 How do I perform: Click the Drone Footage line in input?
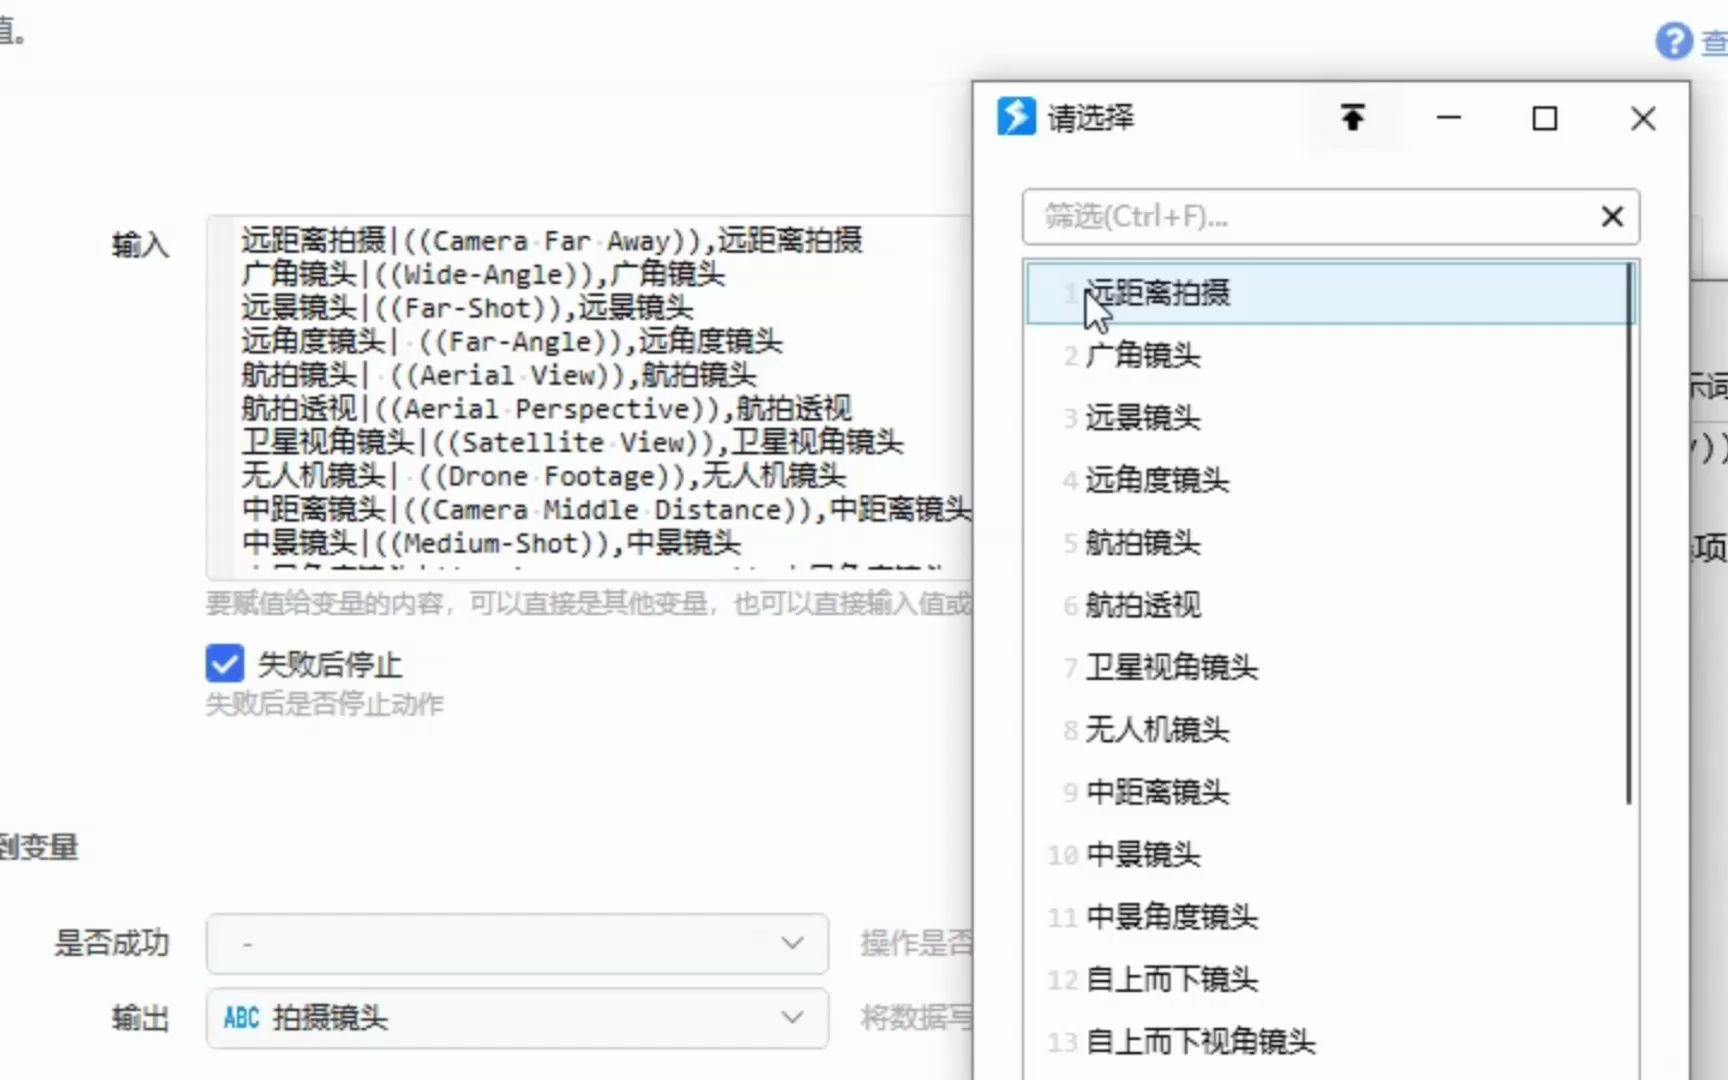point(544,475)
